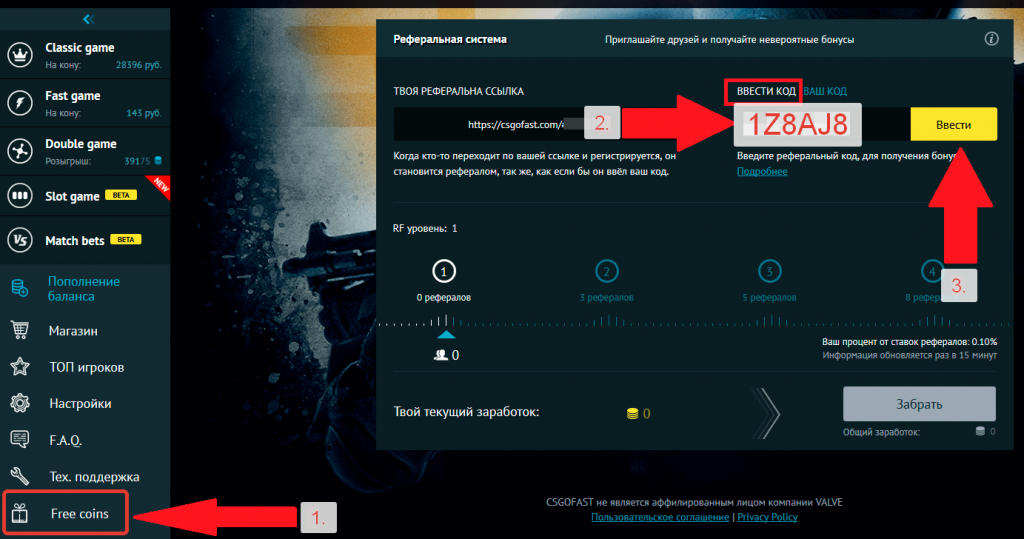Open the Slot game menu entry
This screenshot has width=1024, height=539.
point(85,196)
